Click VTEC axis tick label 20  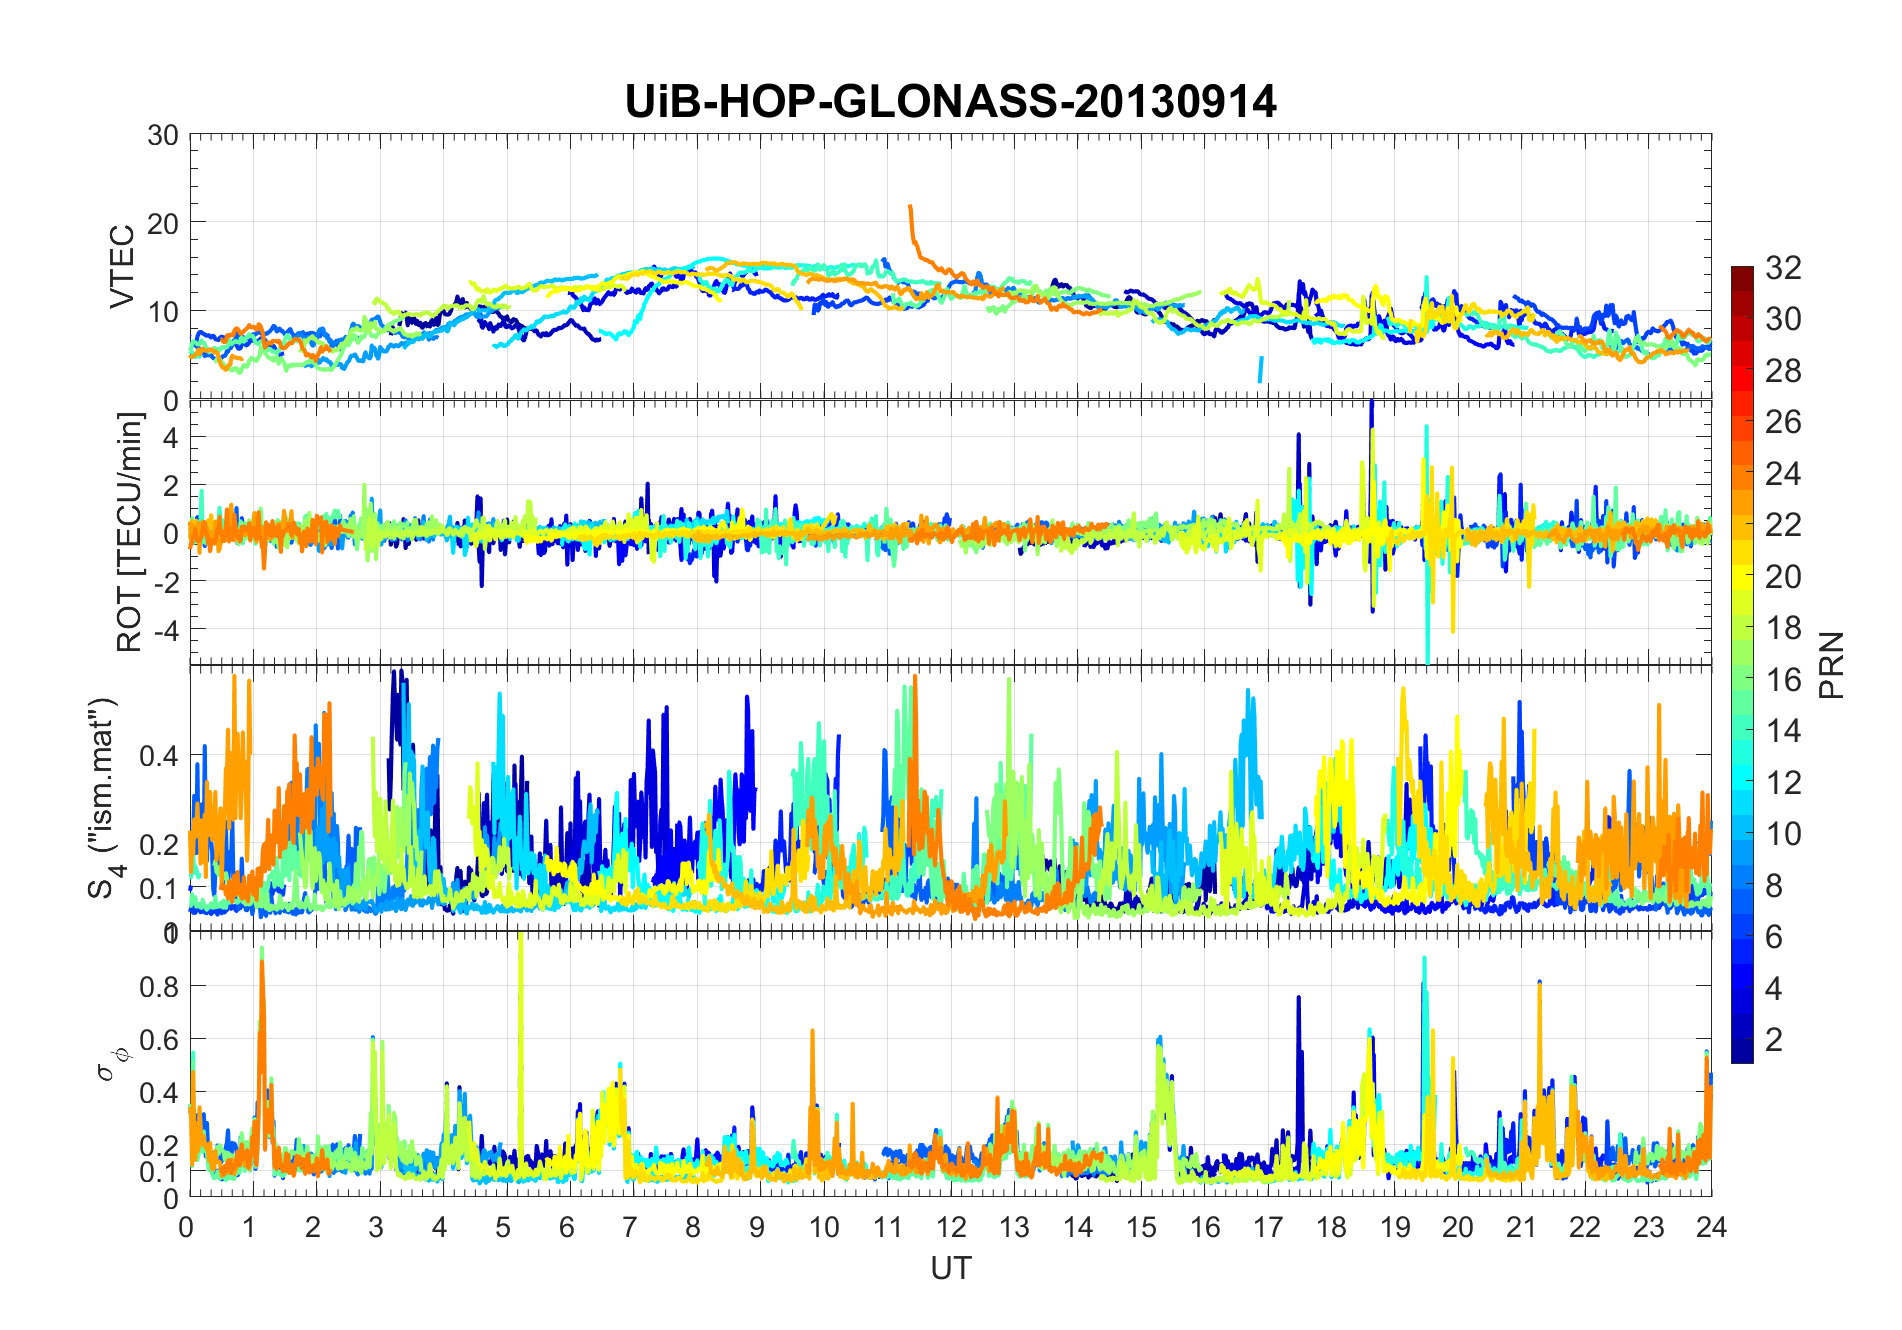(x=163, y=224)
